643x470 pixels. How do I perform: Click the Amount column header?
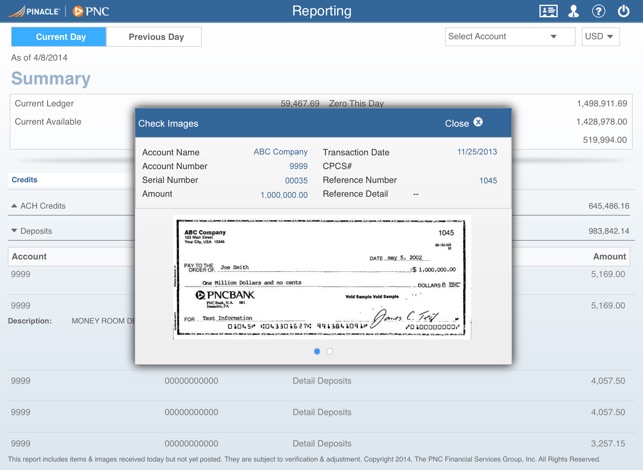tap(609, 256)
